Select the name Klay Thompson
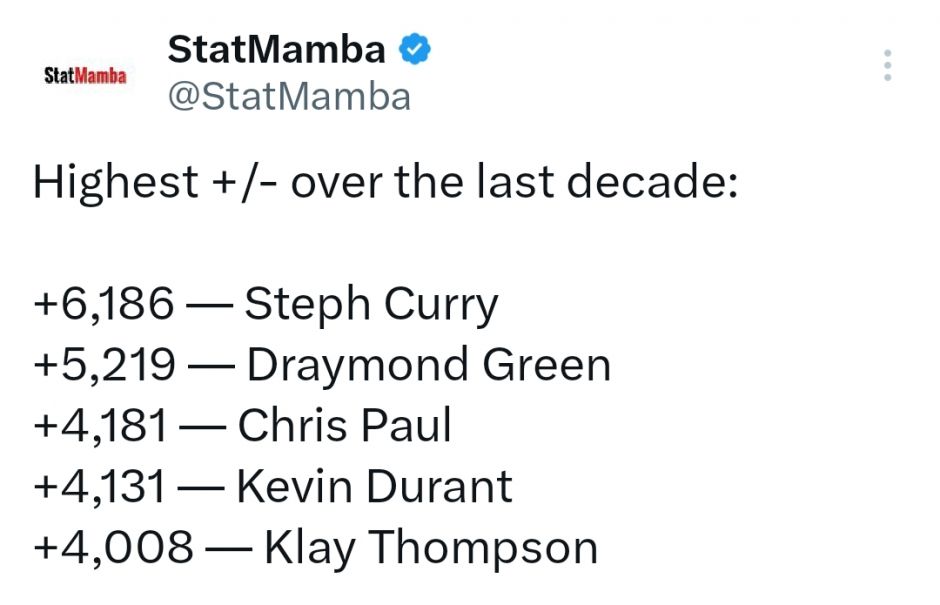940x605 pixels. [x=430, y=547]
